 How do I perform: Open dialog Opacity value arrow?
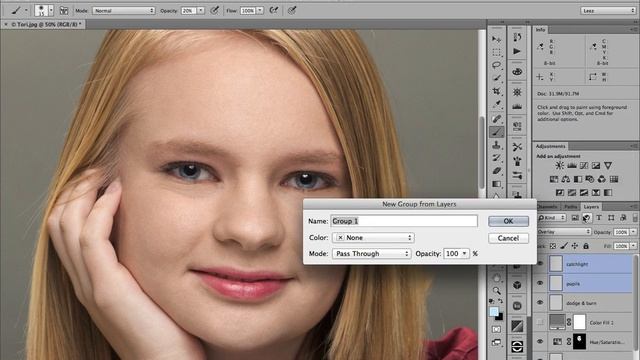coord(464,253)
